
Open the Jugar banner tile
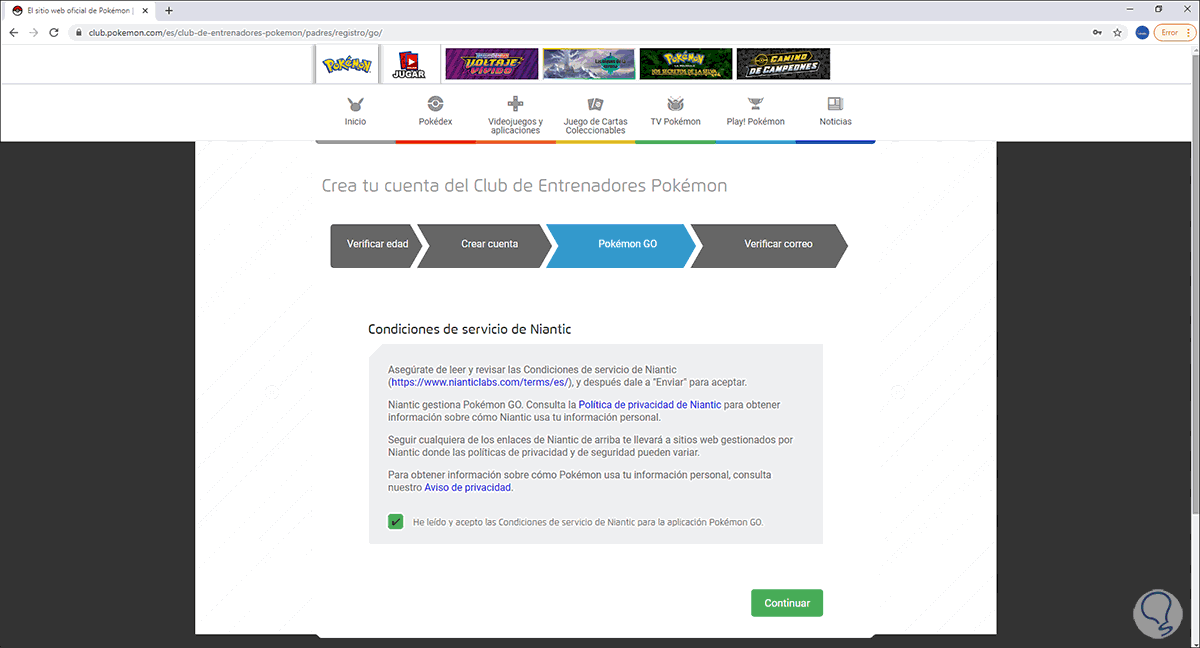tap(410, 64)
